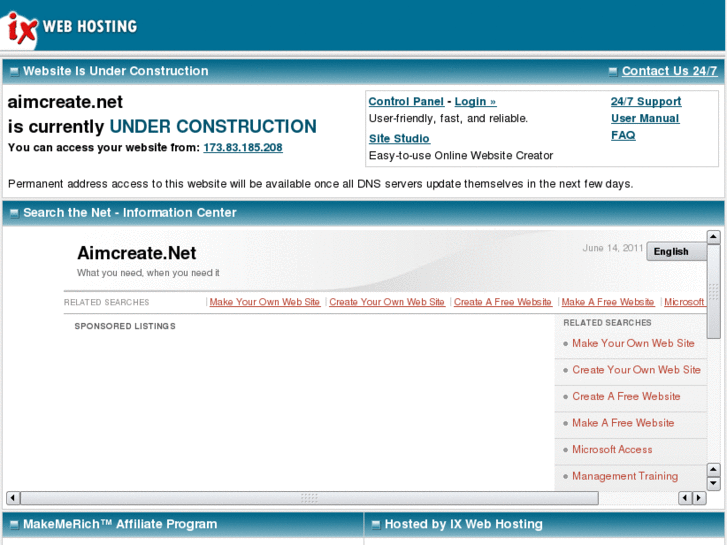Select sidebar item Create Your Own Web Site
This screenshot has height=545, width=727.
click(636, 370)
